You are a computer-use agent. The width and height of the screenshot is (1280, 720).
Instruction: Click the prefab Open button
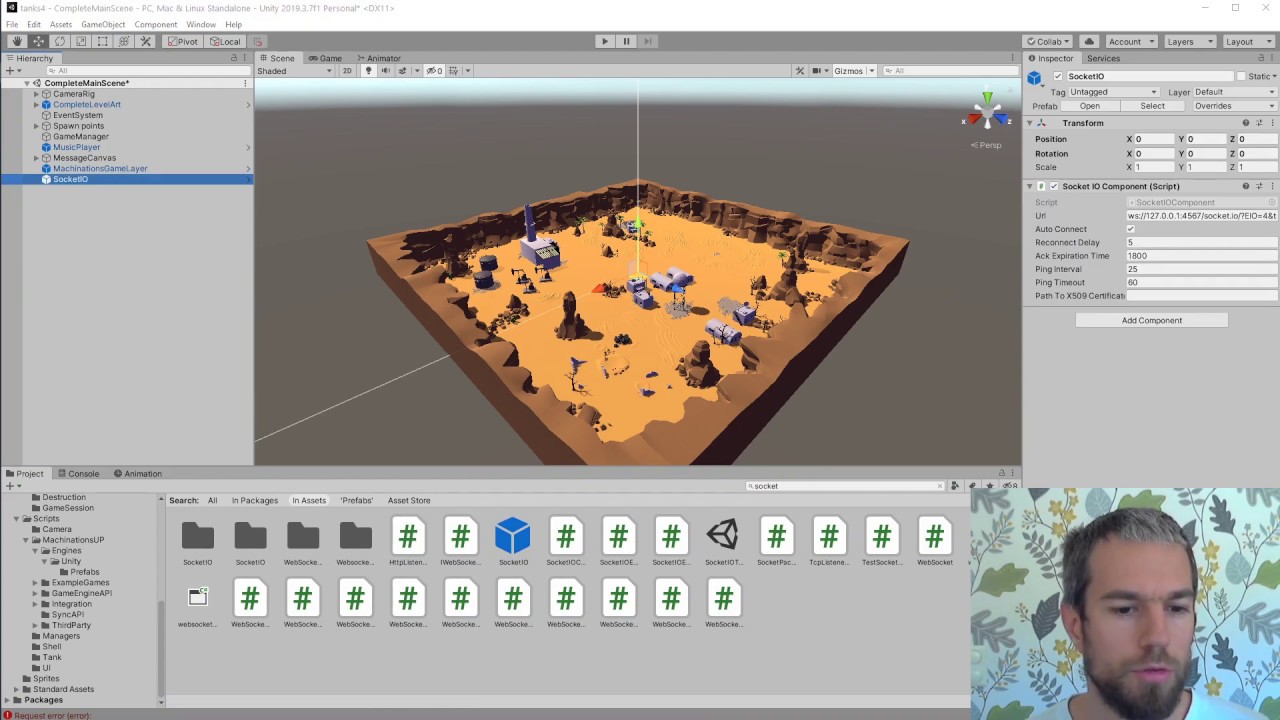1090,106
